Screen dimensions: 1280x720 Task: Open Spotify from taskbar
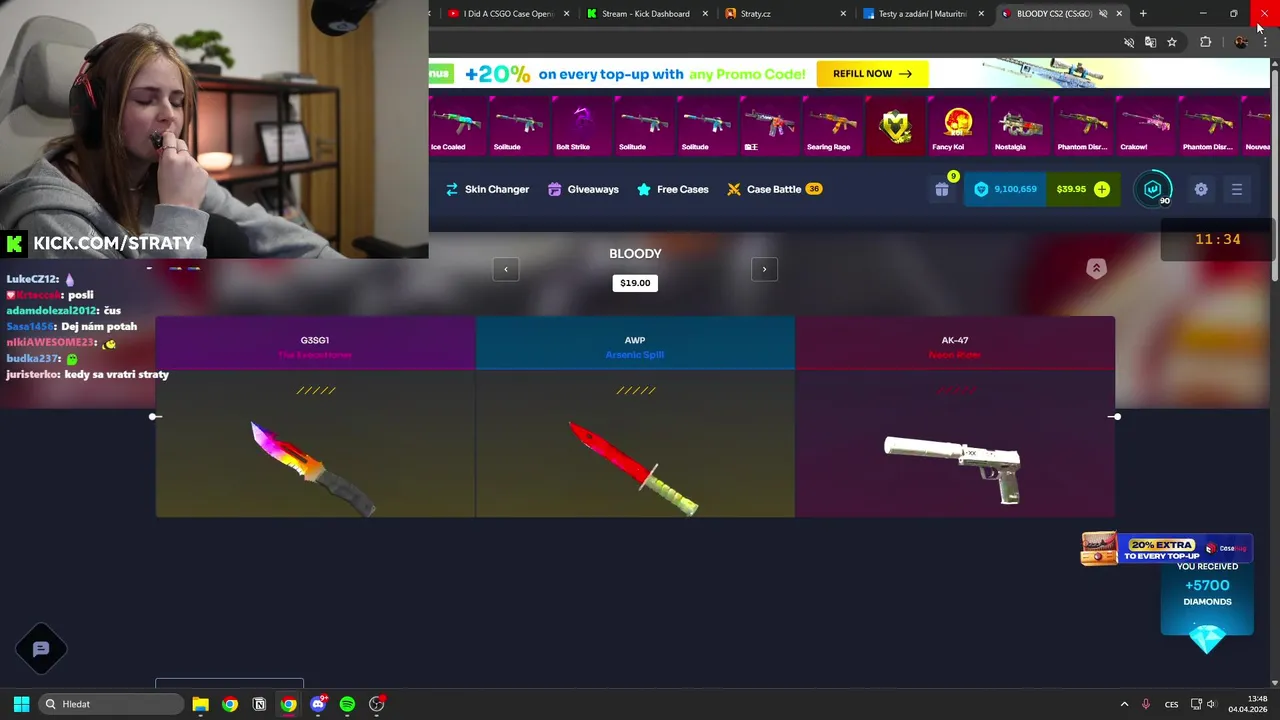click(347, 704)
